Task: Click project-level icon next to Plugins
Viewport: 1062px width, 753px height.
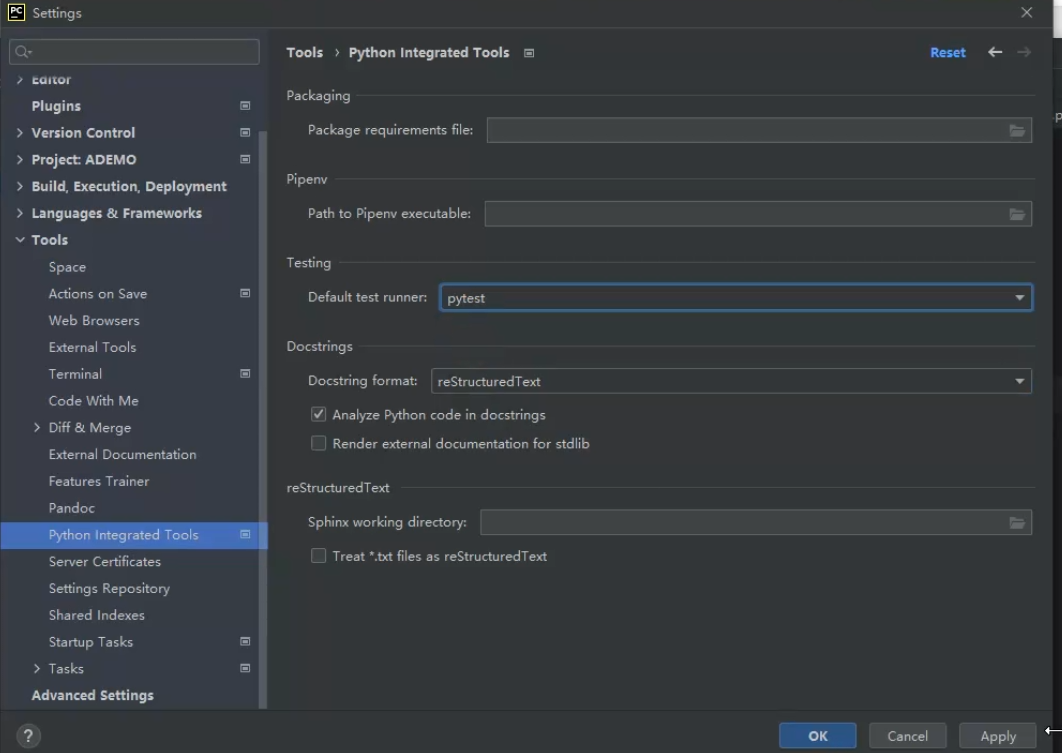Action: [245, 106]
